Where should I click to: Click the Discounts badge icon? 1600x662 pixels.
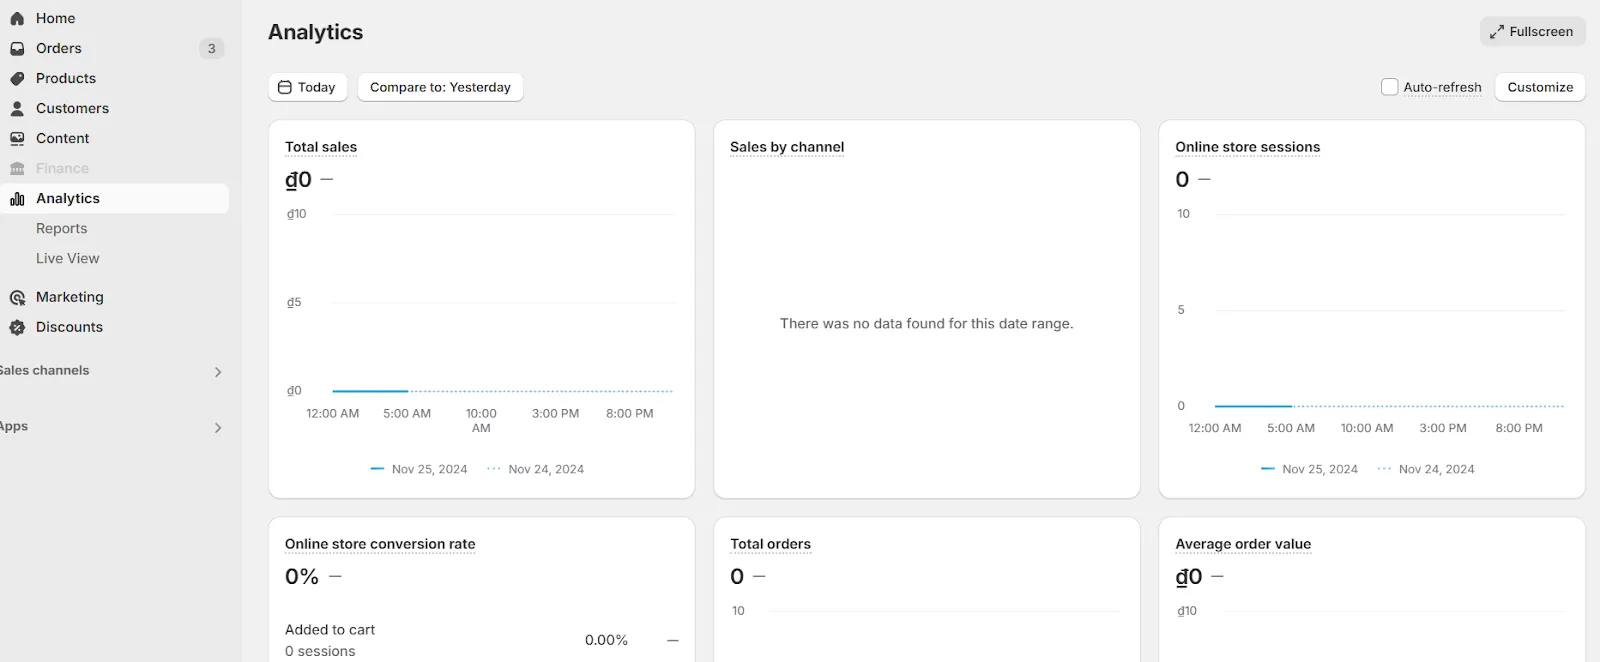17,327
